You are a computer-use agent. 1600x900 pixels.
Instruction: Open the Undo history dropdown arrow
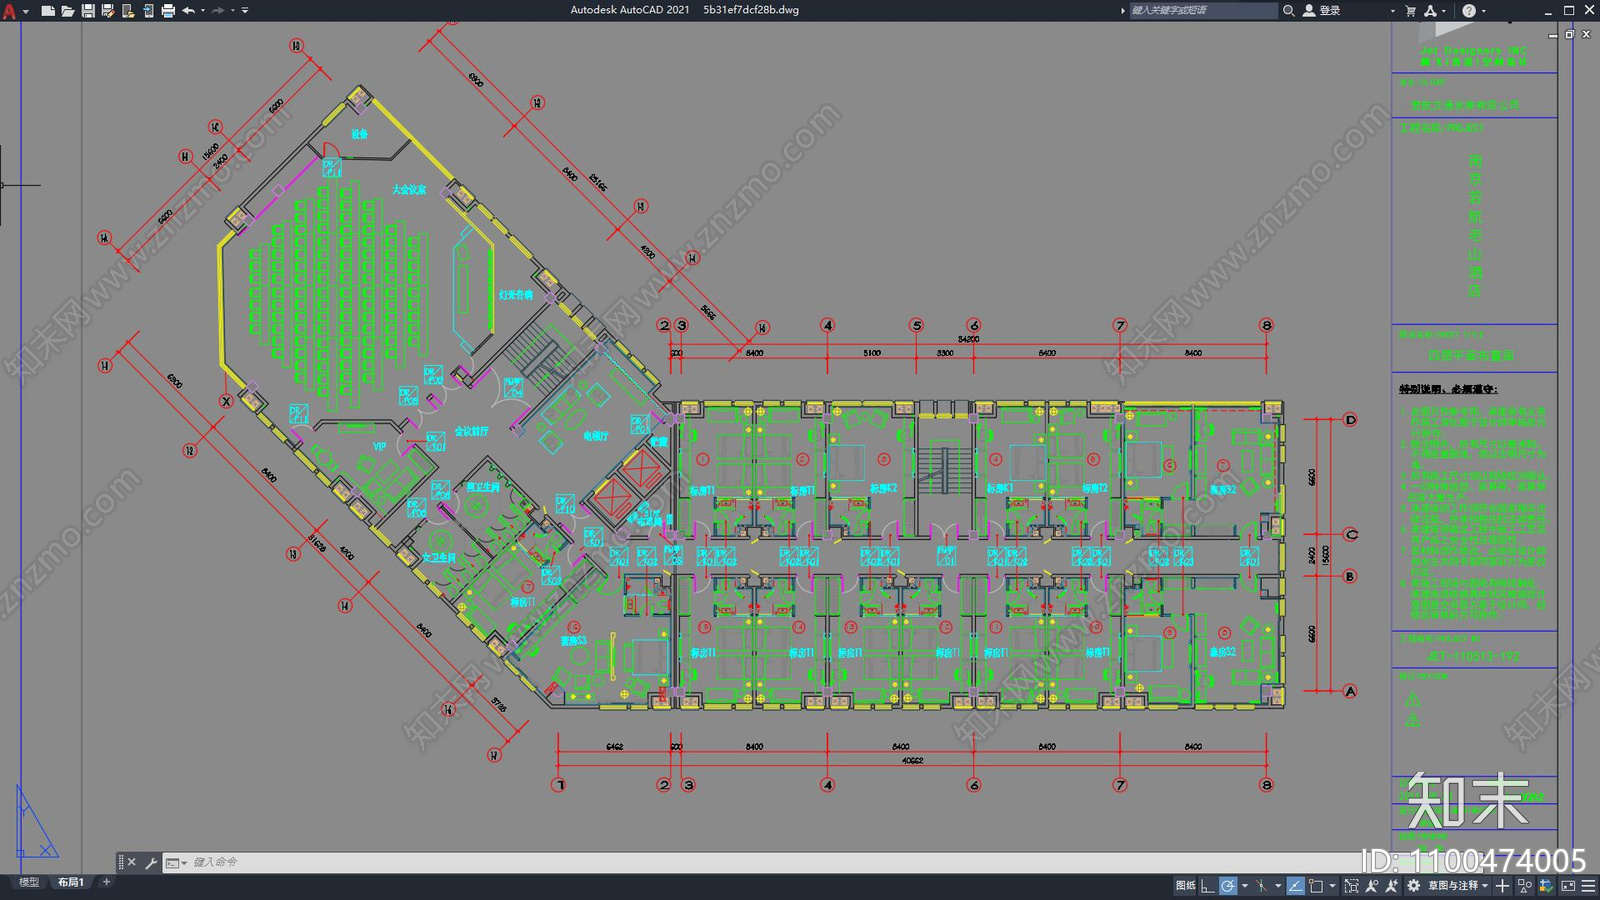(x=203, y=11)
